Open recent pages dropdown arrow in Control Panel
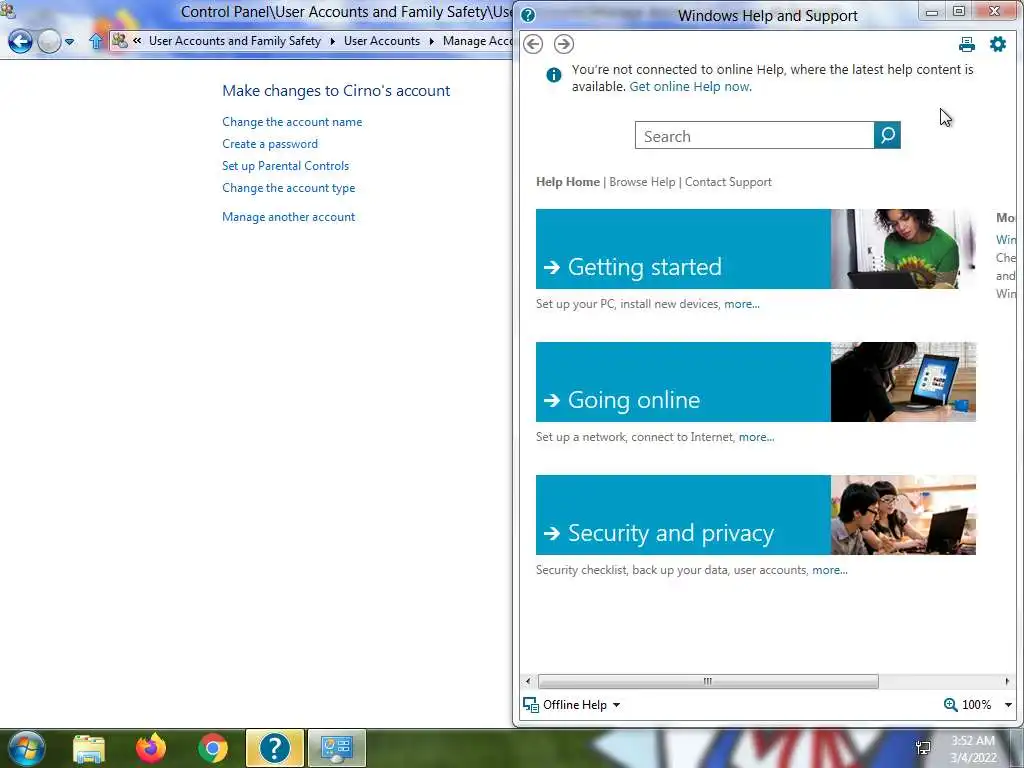This screenshot has height=768, width=1024. pos(69,42)
